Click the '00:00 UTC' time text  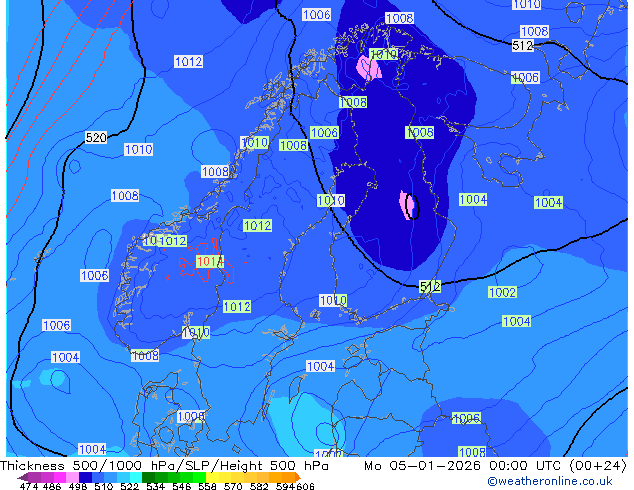click(x=525, y=466)
